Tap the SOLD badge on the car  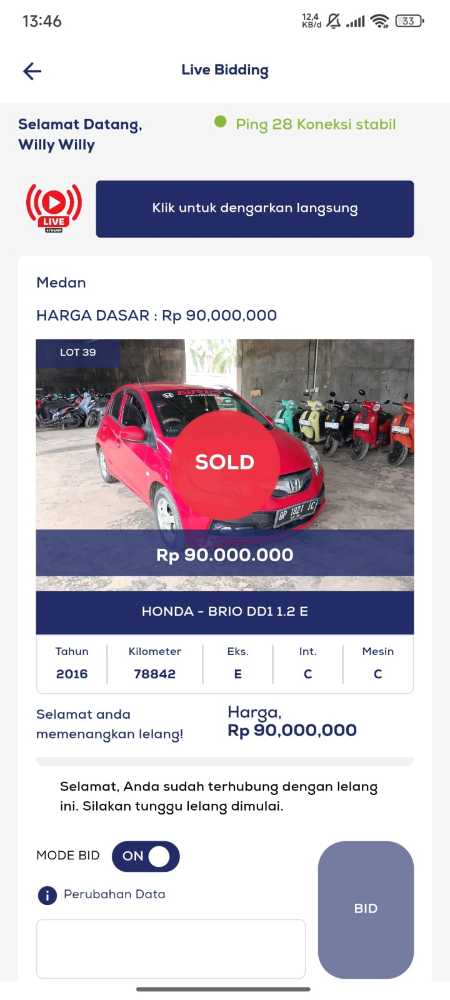[224, 462]
